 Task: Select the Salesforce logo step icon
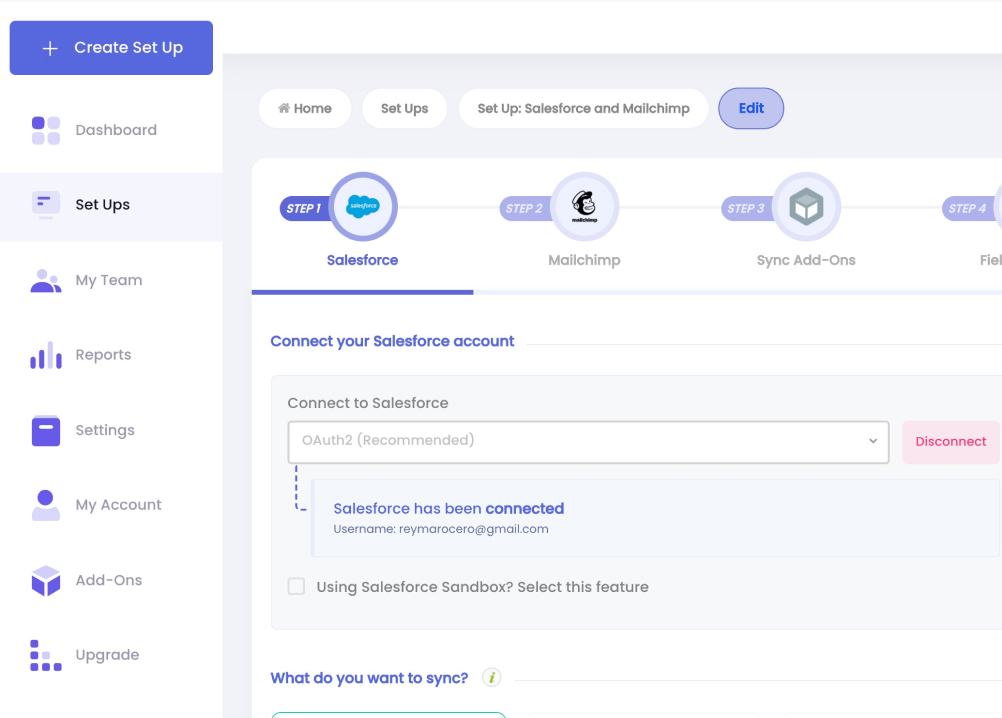[x=363, y=206]
